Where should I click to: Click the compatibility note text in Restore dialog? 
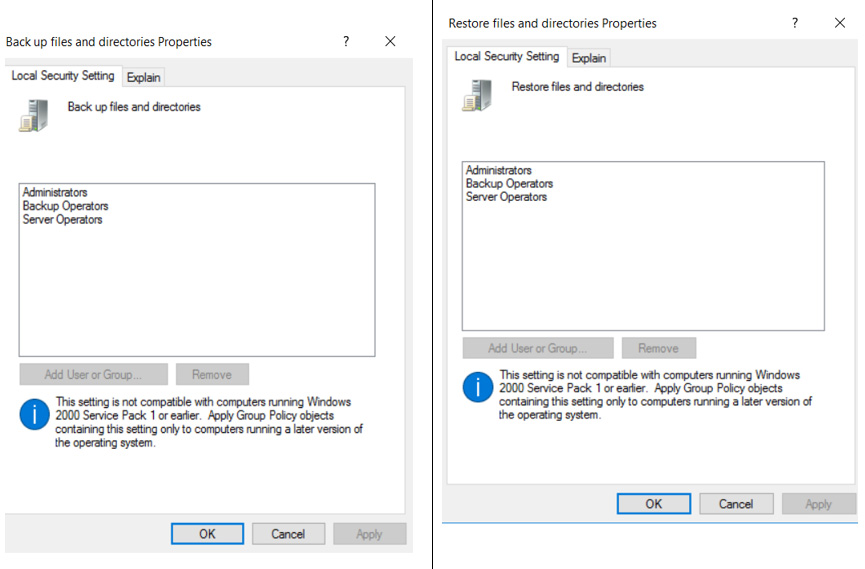(x=655, y=395)
